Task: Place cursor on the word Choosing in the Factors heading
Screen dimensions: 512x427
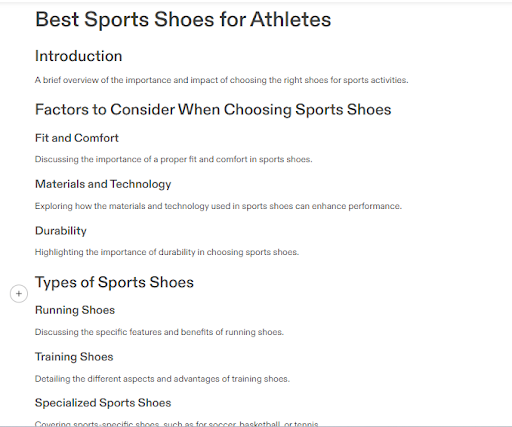Action: coord(258,110)
